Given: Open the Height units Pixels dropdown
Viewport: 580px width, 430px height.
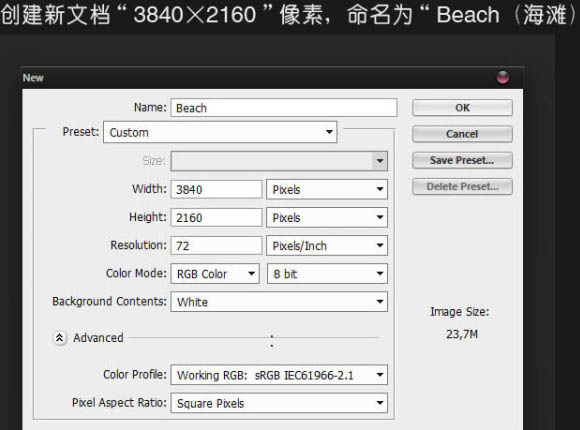Looking at the screenshot, I should click(x=327, y=218).
